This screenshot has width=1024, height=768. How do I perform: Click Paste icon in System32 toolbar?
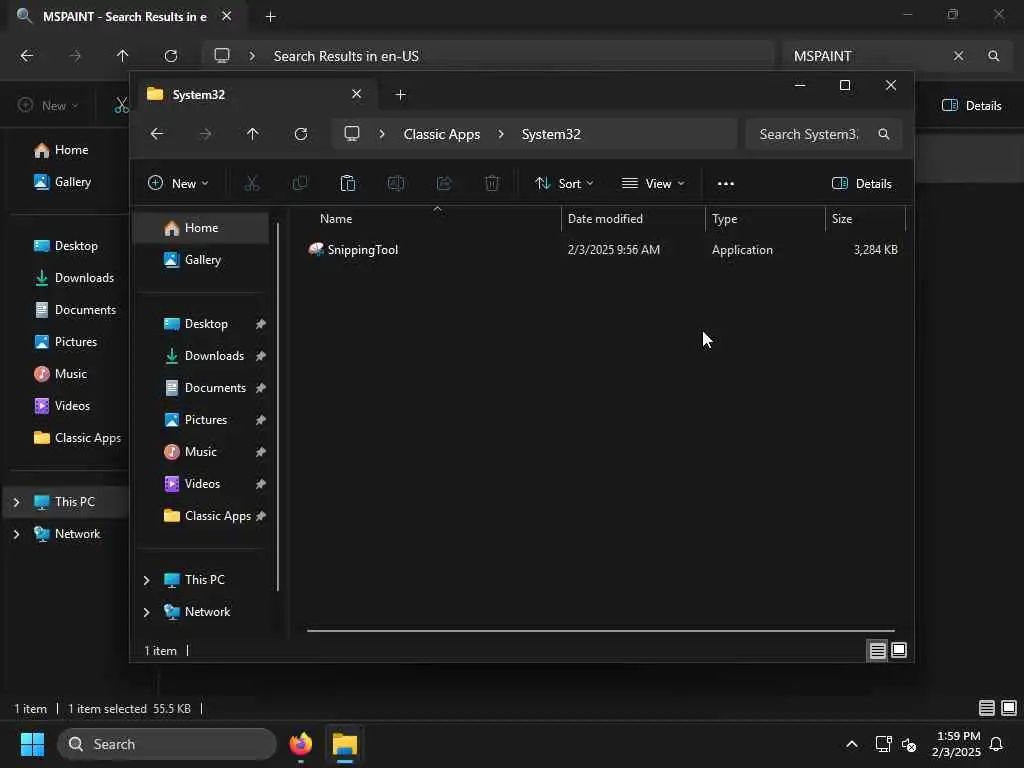347,184
